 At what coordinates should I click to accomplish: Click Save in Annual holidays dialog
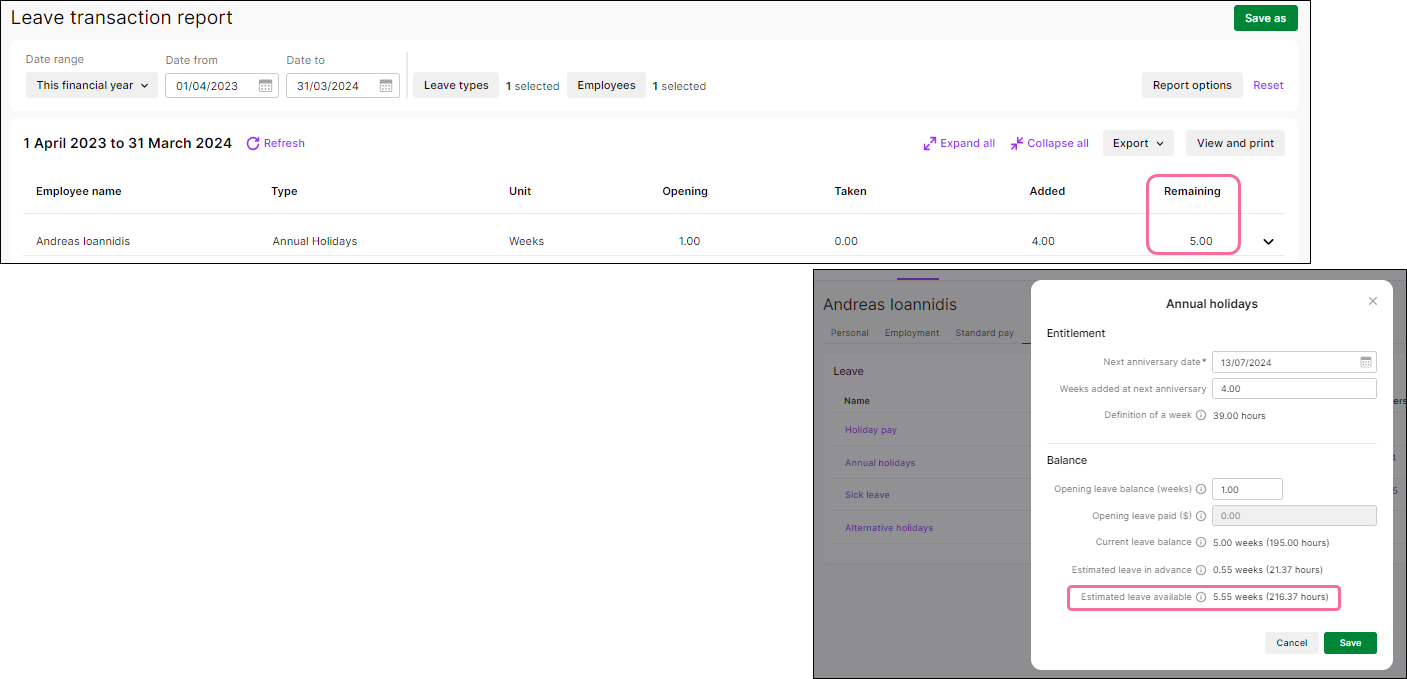(x=1350, y=643)
